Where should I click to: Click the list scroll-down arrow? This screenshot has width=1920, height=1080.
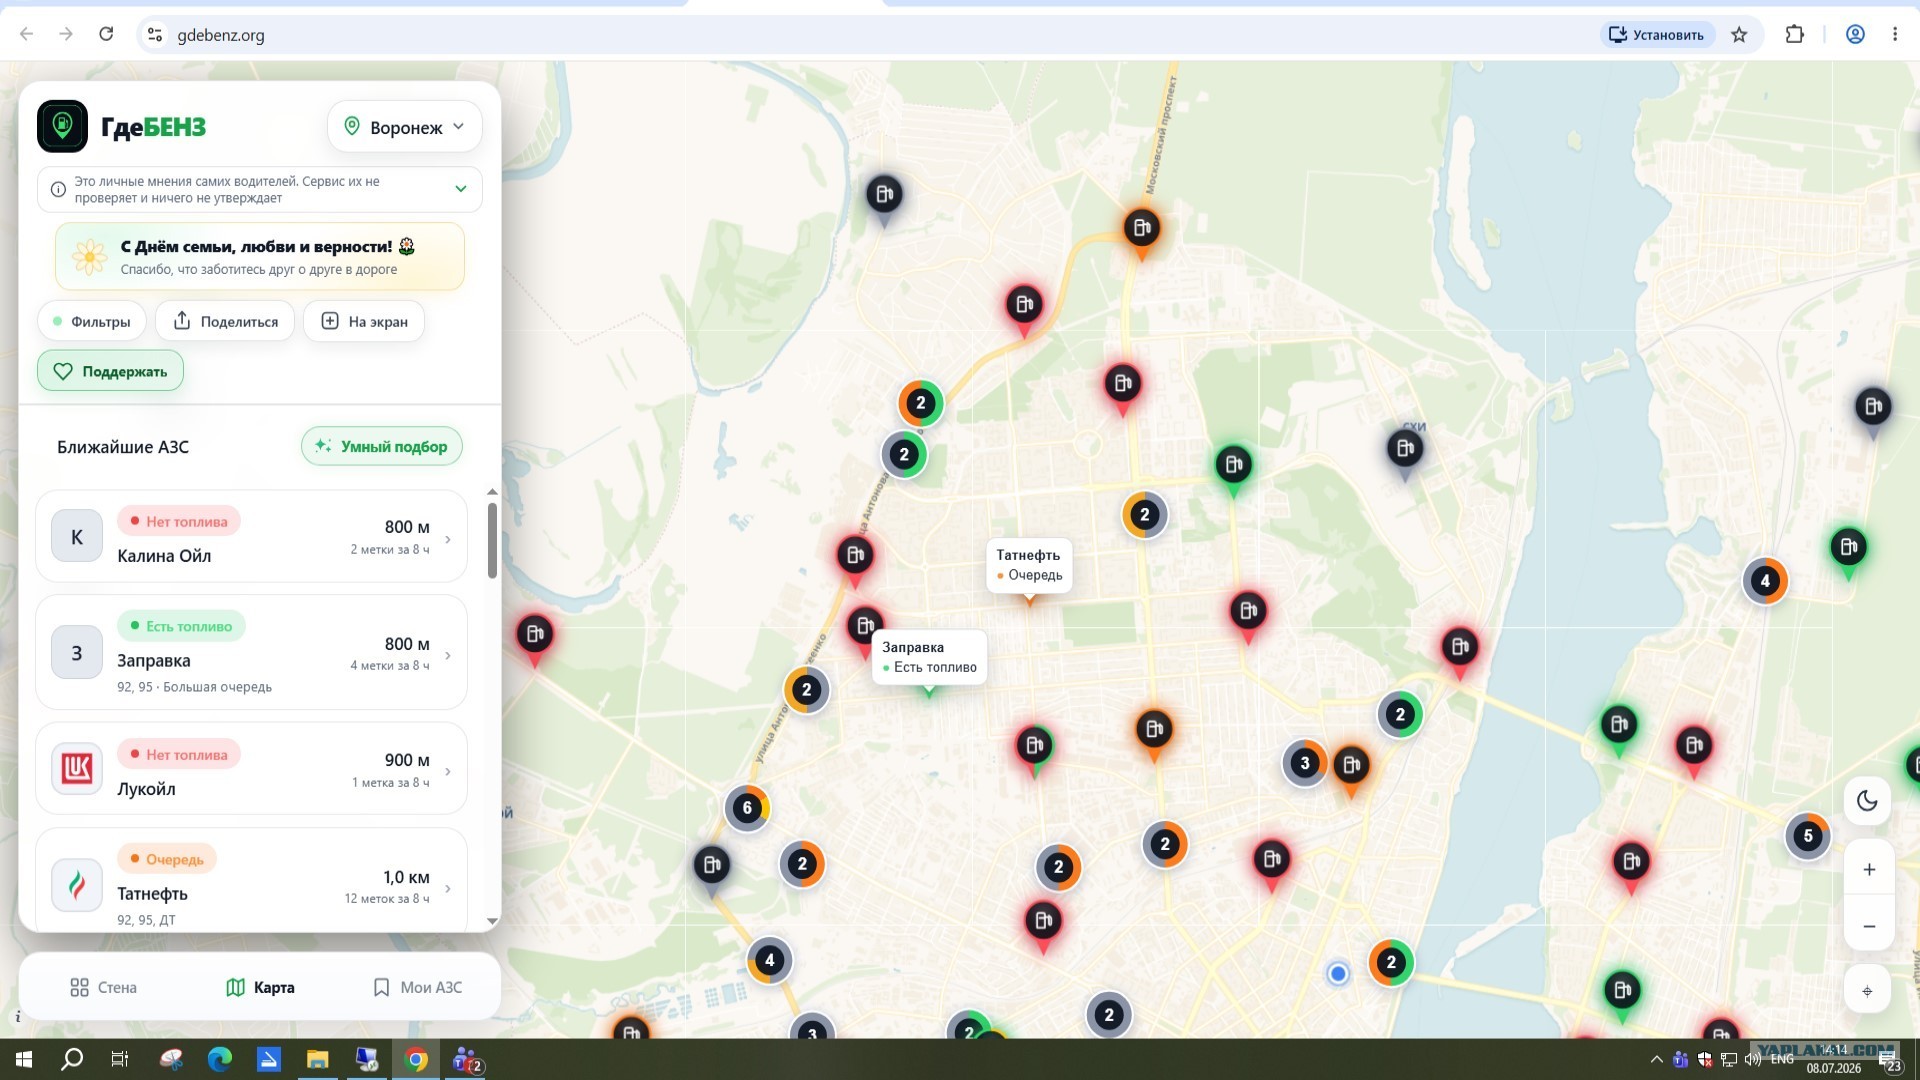(492, 921)
